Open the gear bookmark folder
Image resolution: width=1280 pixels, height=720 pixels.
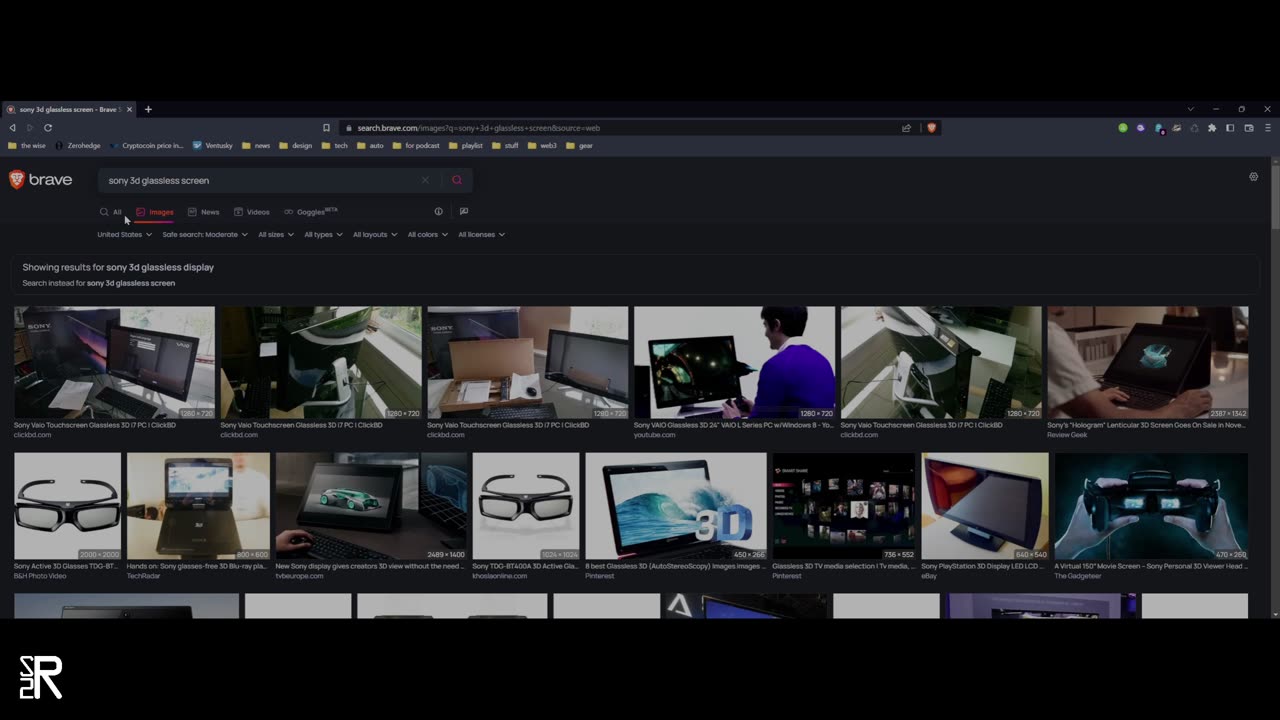click(x=579, y=146)
